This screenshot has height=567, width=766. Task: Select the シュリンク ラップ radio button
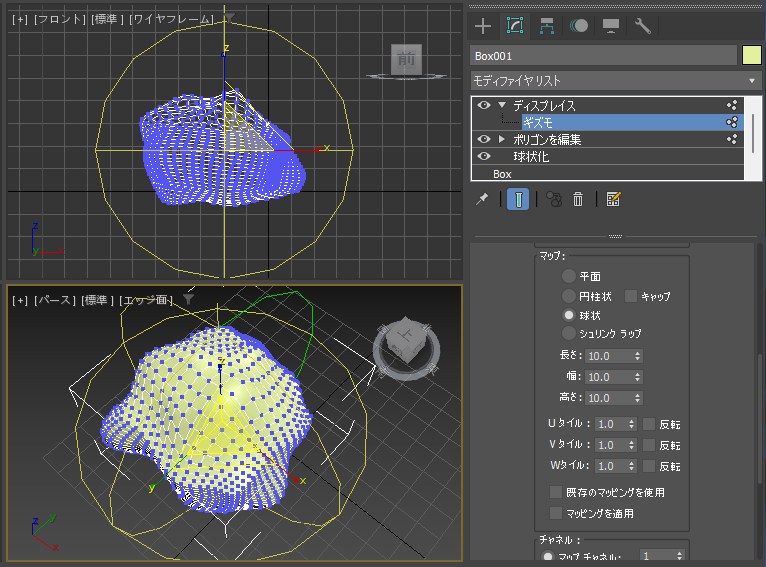click(x=569, y=334)
